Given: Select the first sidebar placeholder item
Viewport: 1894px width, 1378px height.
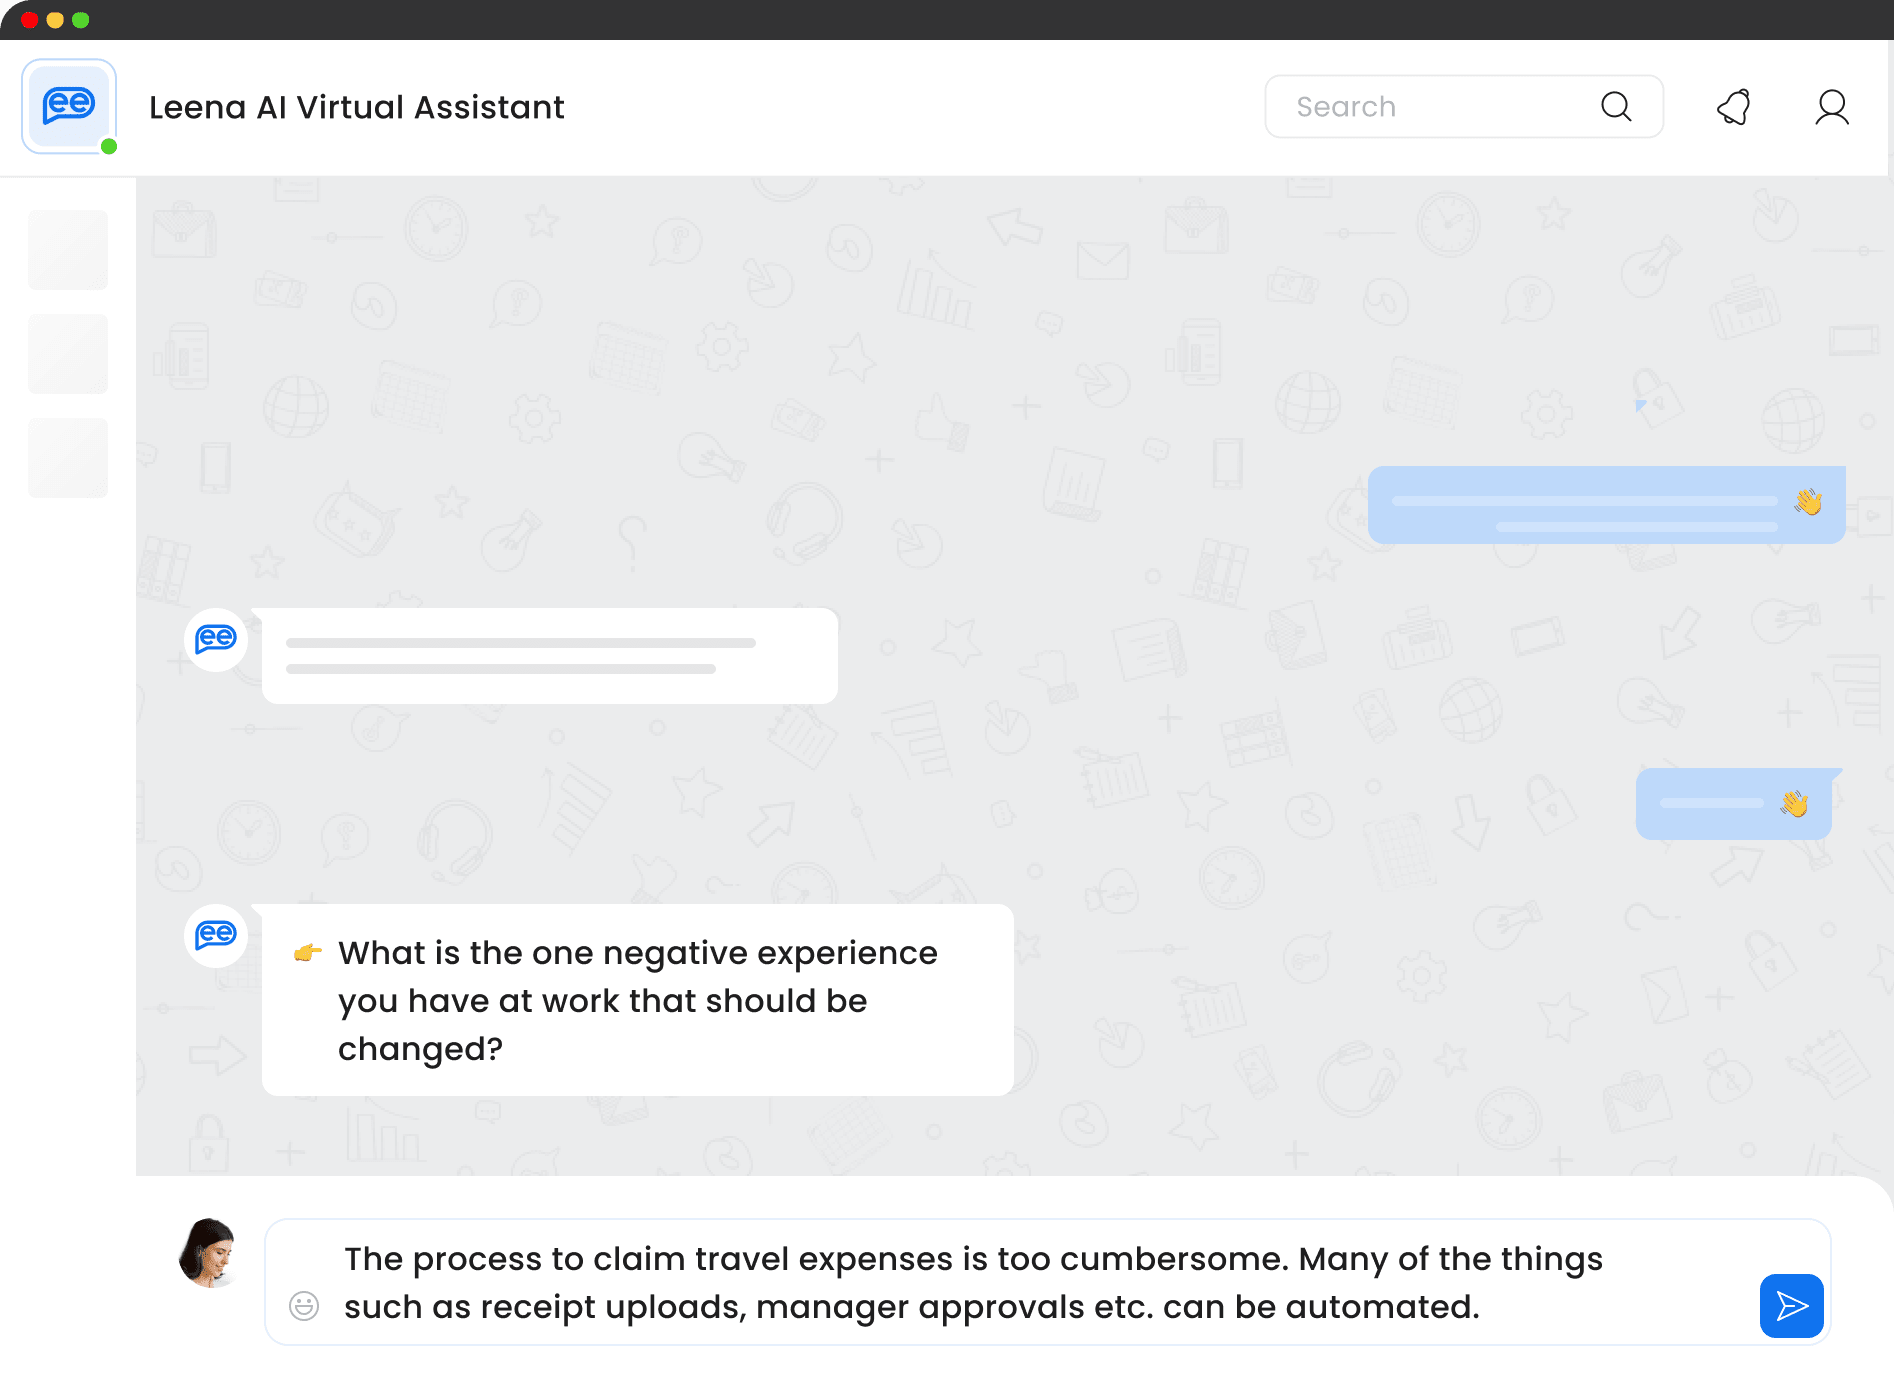Looking at the screenshot, I should [68, 250].
